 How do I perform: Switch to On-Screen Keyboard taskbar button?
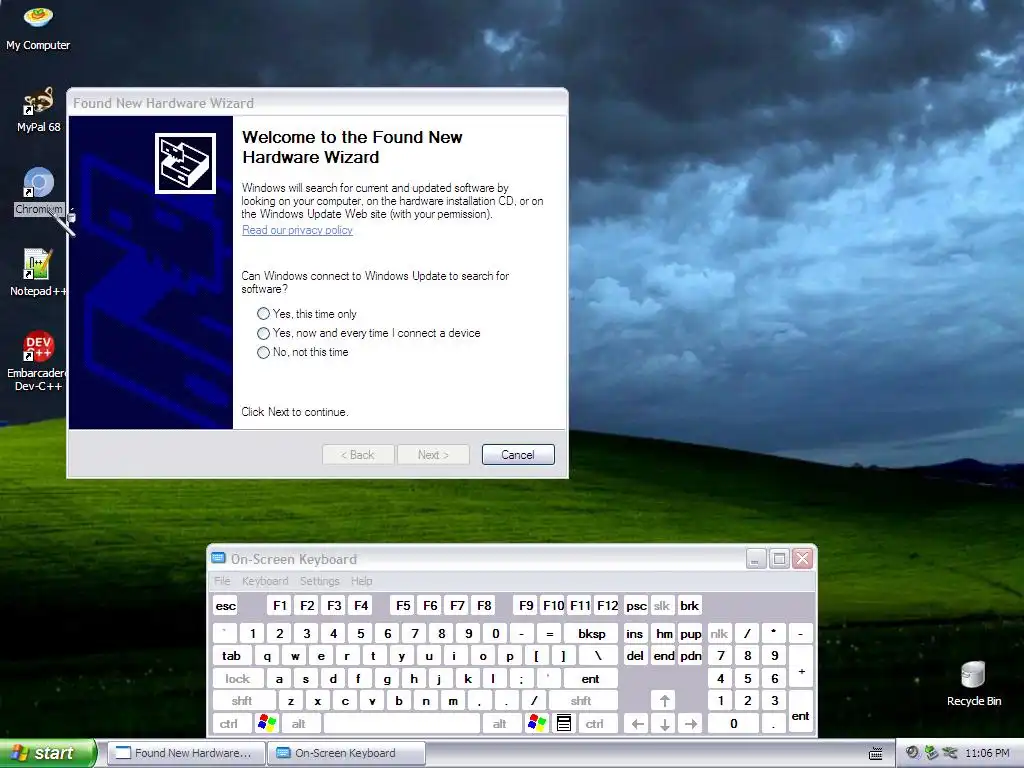coord(345,753)
